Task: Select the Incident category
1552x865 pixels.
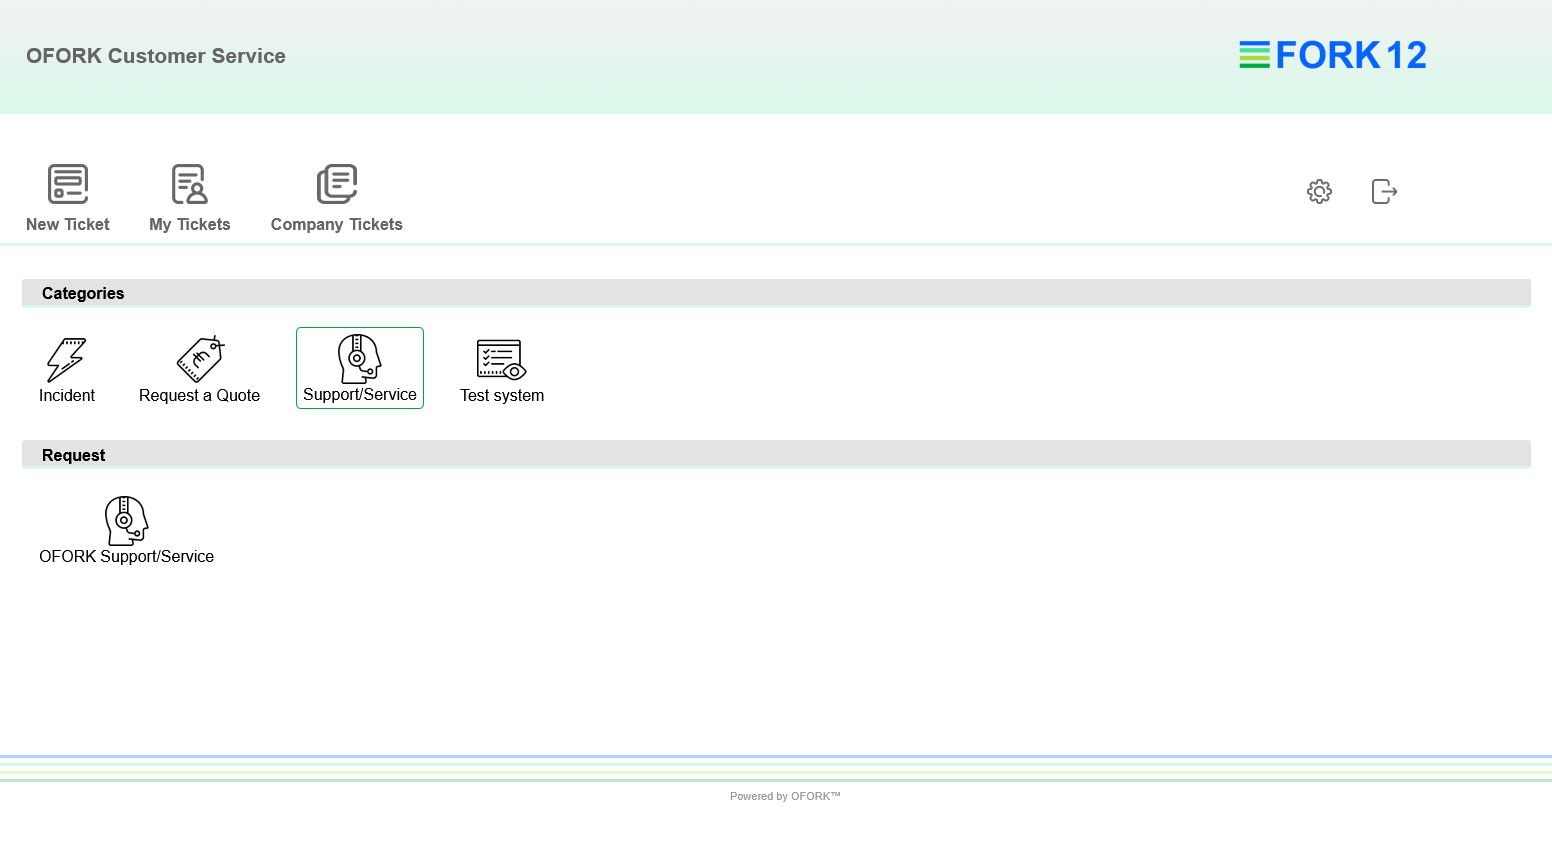Action: 66,367
